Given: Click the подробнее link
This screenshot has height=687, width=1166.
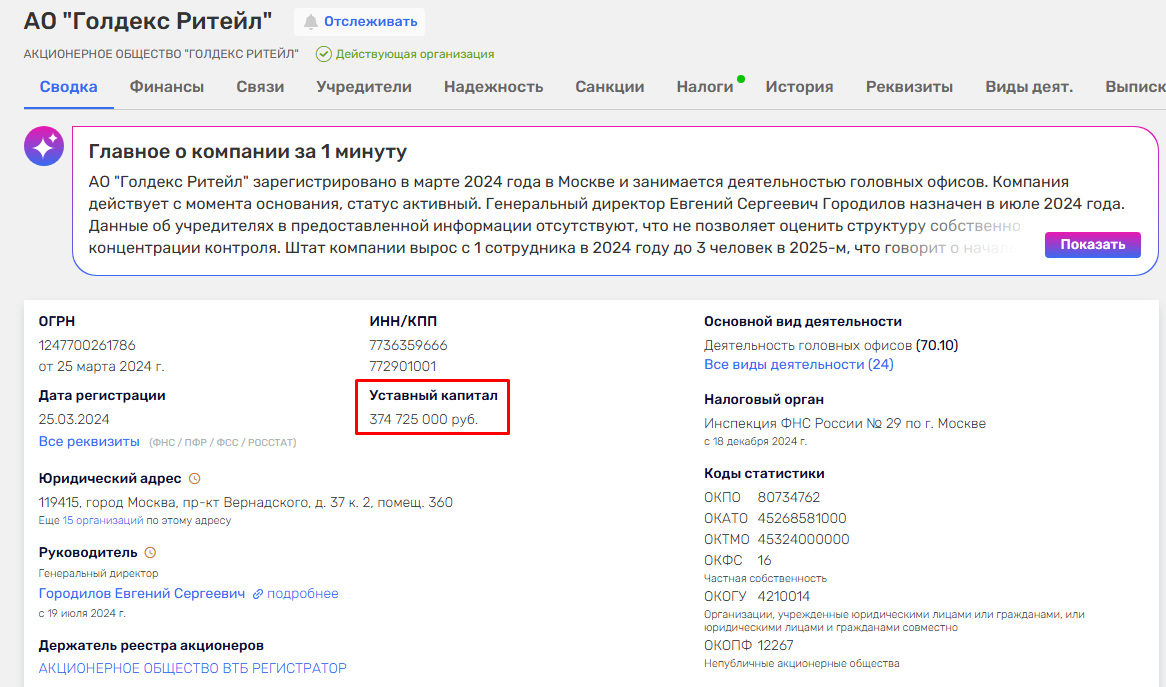Looking at the screenshot, I should (x=303, y=593).
